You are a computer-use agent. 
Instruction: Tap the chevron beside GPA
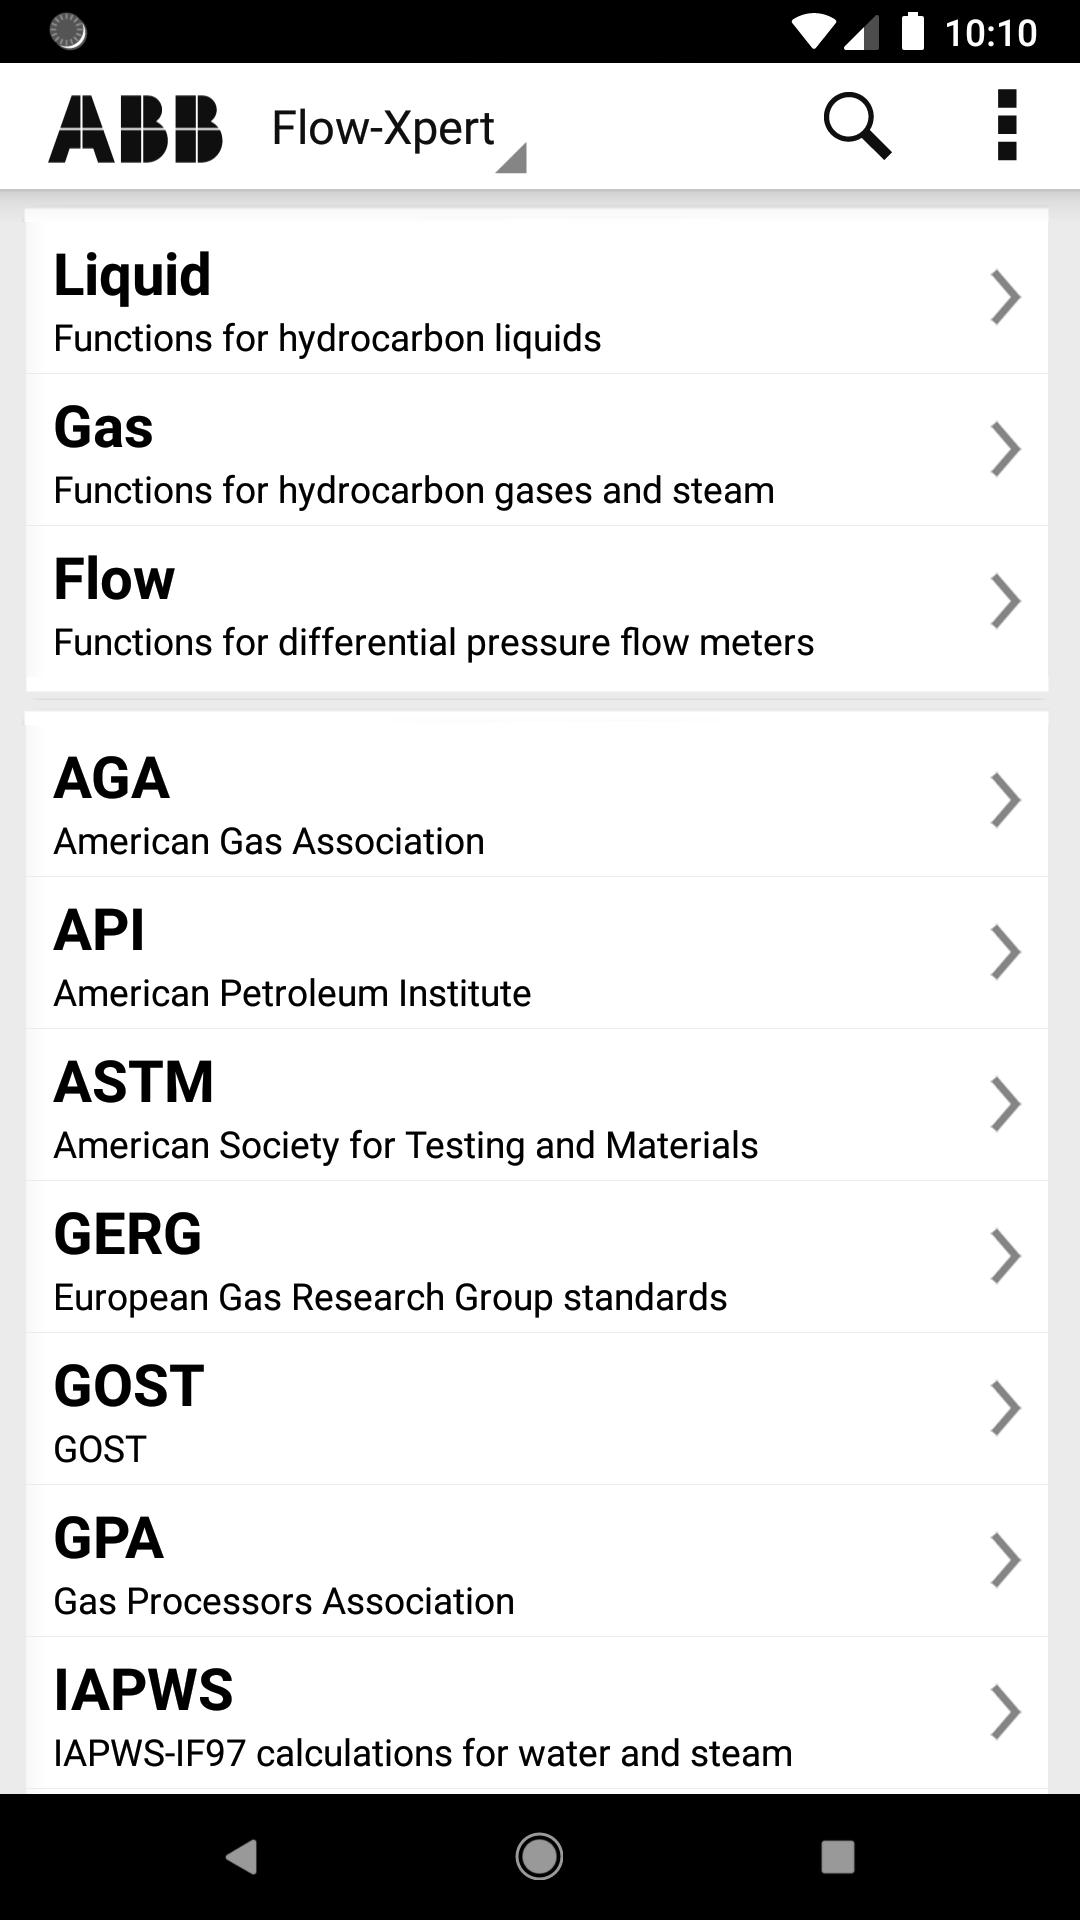1004,1560
